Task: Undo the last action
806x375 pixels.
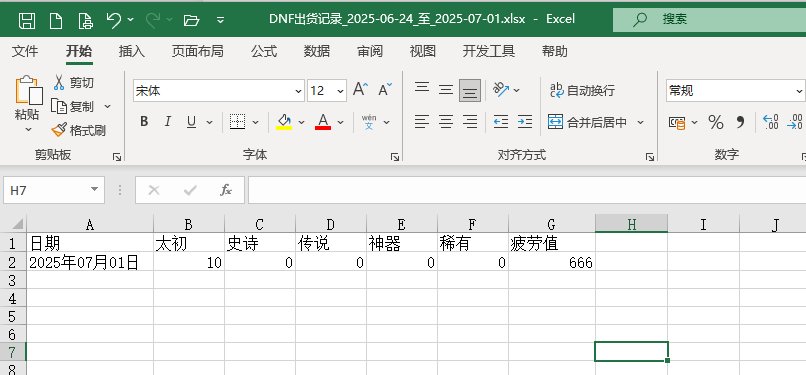Action: click(x=114, y=20)
